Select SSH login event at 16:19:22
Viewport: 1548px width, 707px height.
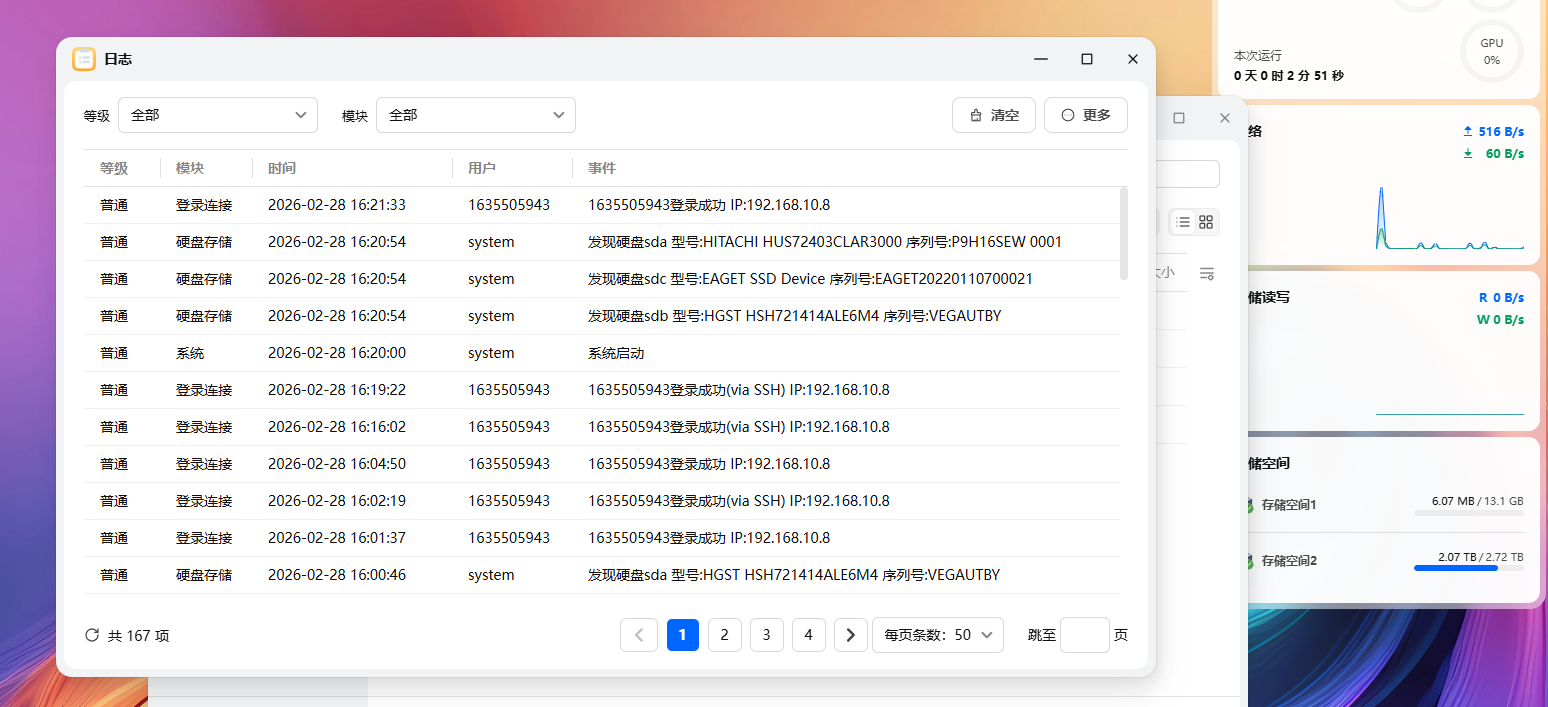point(601,390)
